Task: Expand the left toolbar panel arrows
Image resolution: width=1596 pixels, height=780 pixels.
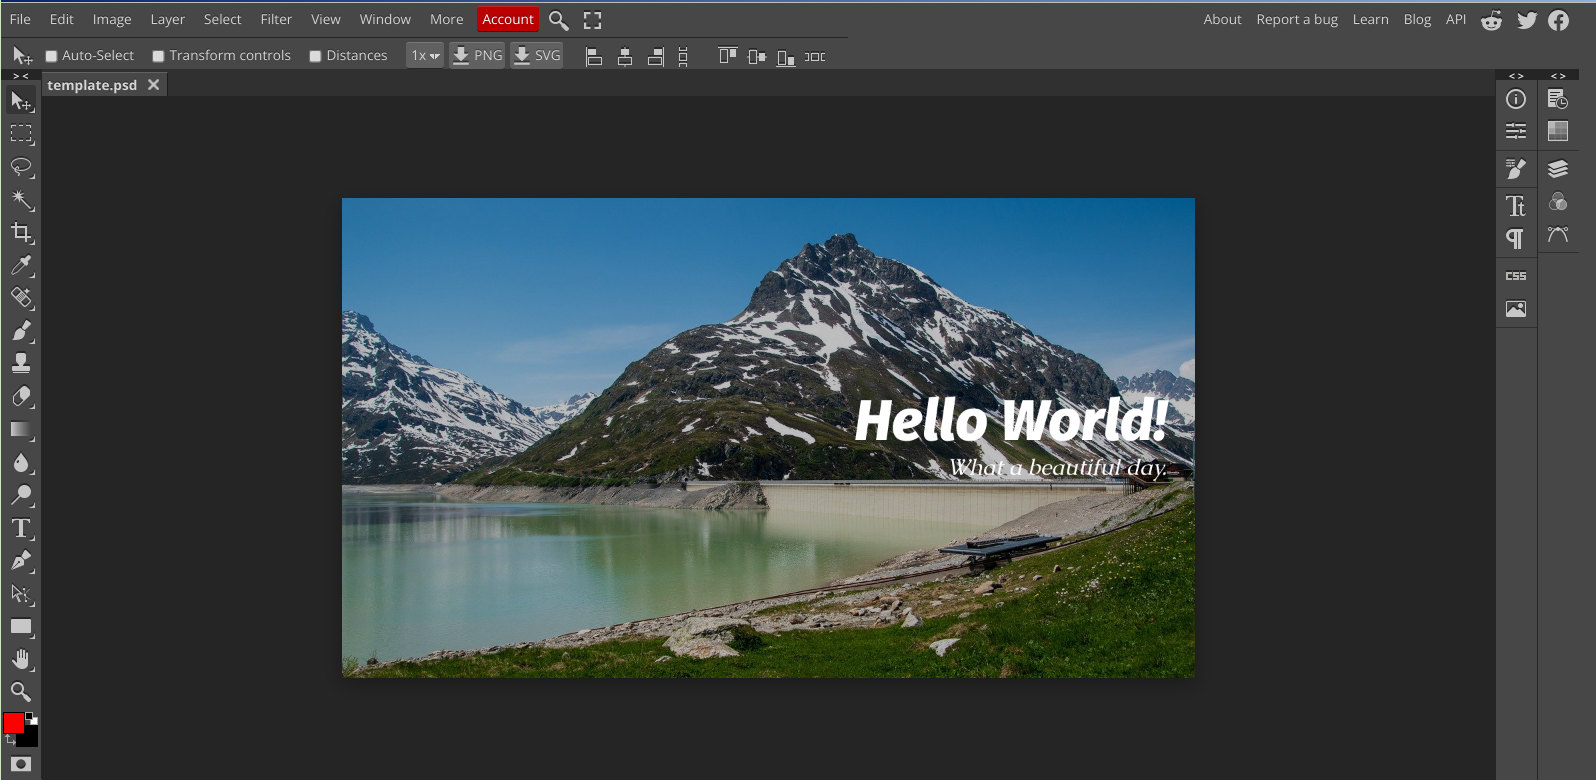Action: pos(20,76)
